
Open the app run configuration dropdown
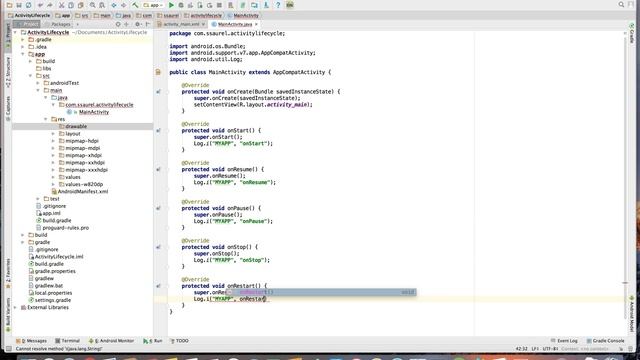153,5
